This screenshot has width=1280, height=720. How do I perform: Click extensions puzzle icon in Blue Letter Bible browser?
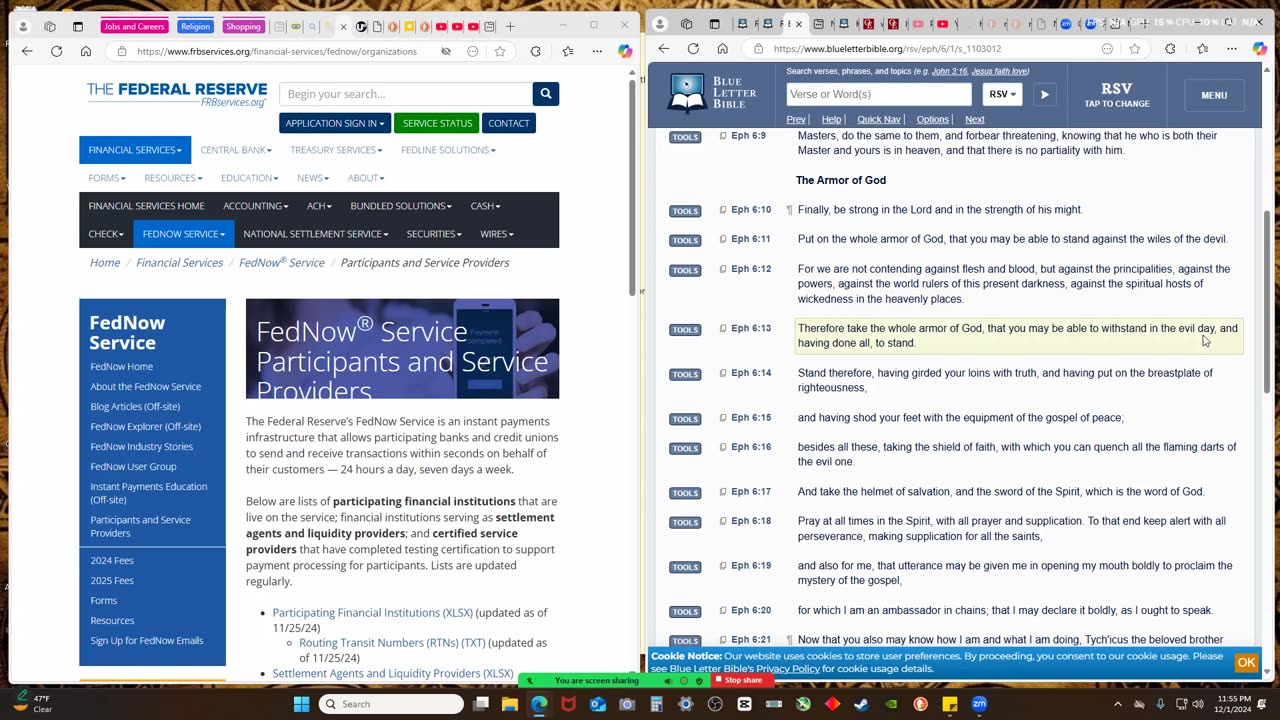[x=1170, y=48]
